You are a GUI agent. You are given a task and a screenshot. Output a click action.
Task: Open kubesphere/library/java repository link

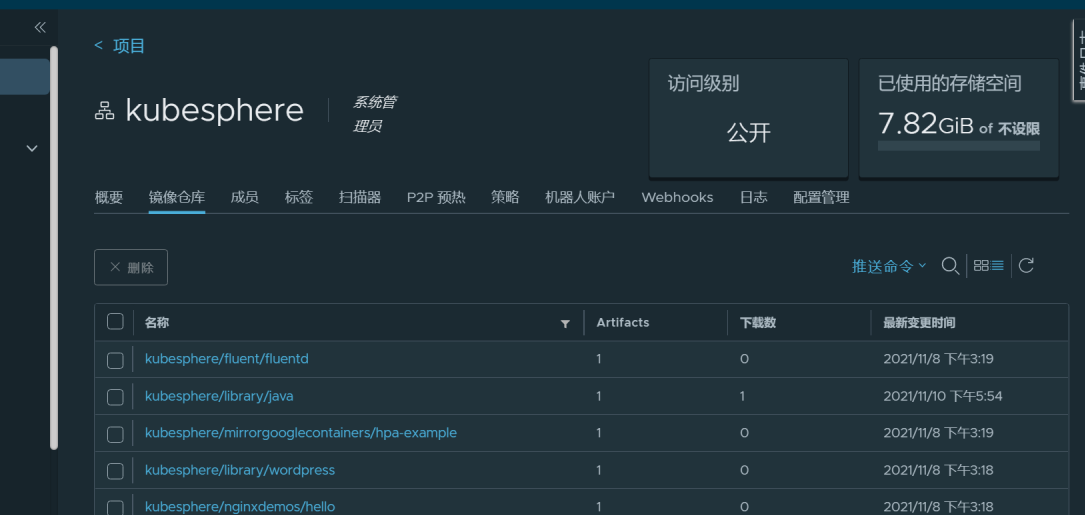click(x=219, y=396)
